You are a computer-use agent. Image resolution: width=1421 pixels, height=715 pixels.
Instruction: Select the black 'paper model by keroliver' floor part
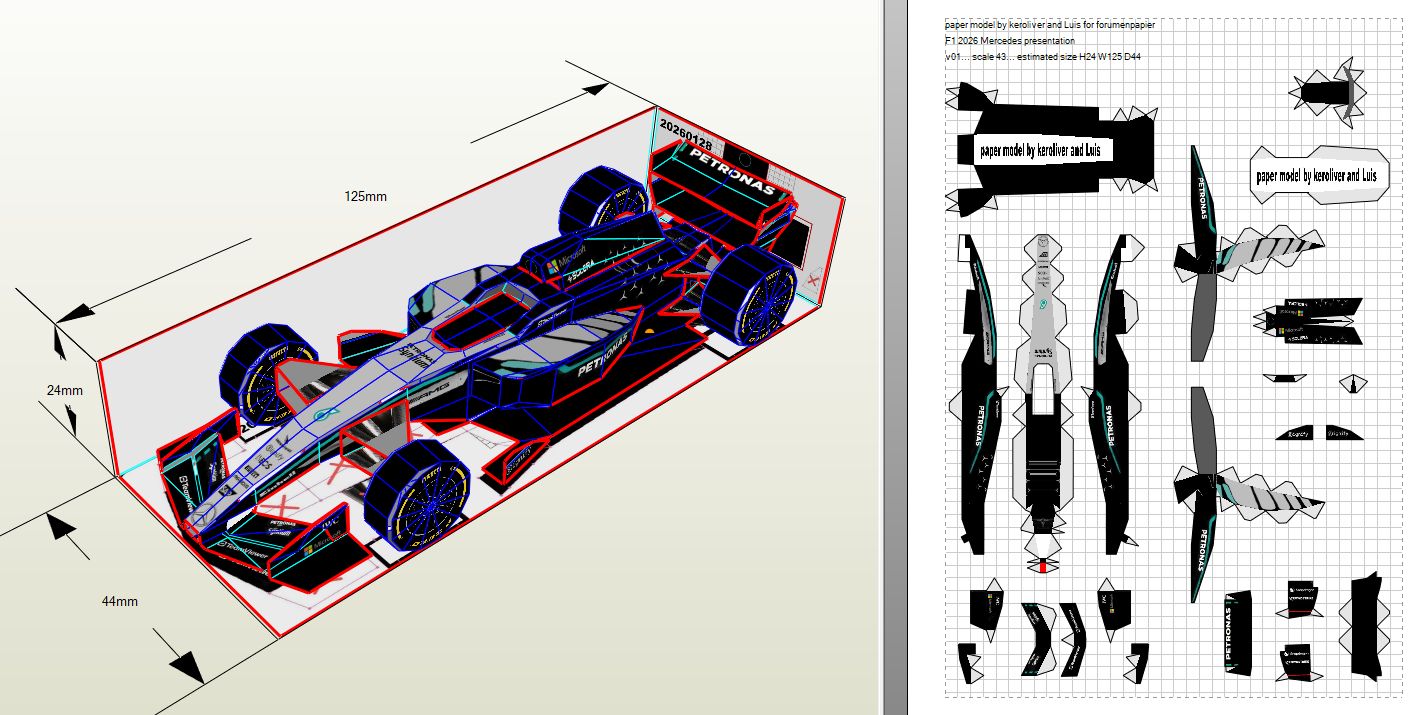click(x=1045, y=150)
